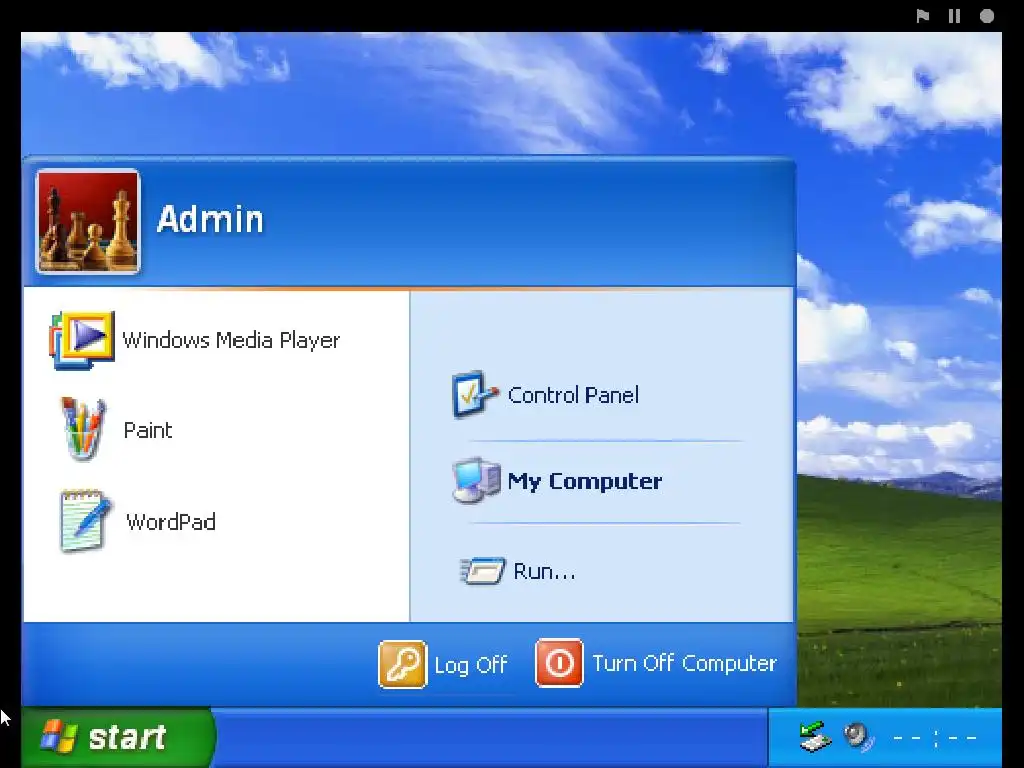Click the orange Log Off key icon
This screenshot has width=1024, height=768.
tap(402, 664)
